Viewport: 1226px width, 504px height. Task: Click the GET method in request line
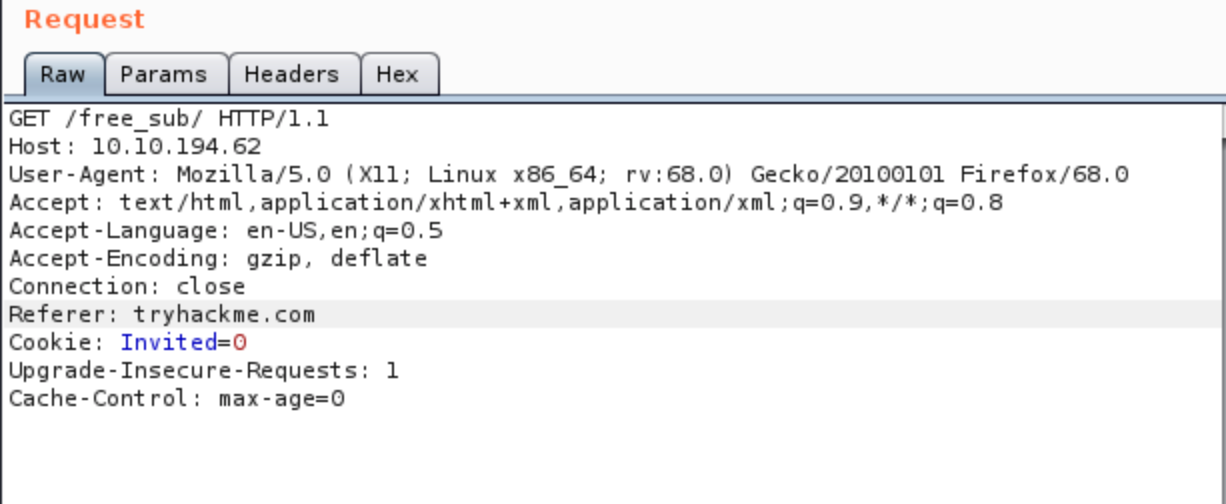[x=29, y=119]
